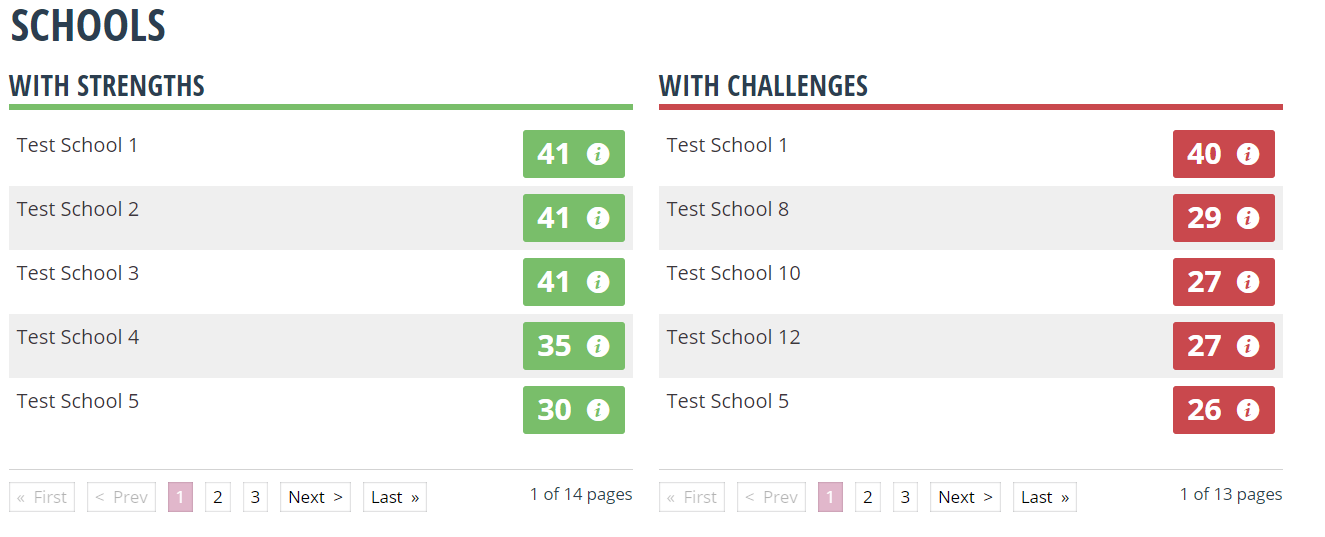Click info icon for Test School 4 strengths

[x=598, y=346]
